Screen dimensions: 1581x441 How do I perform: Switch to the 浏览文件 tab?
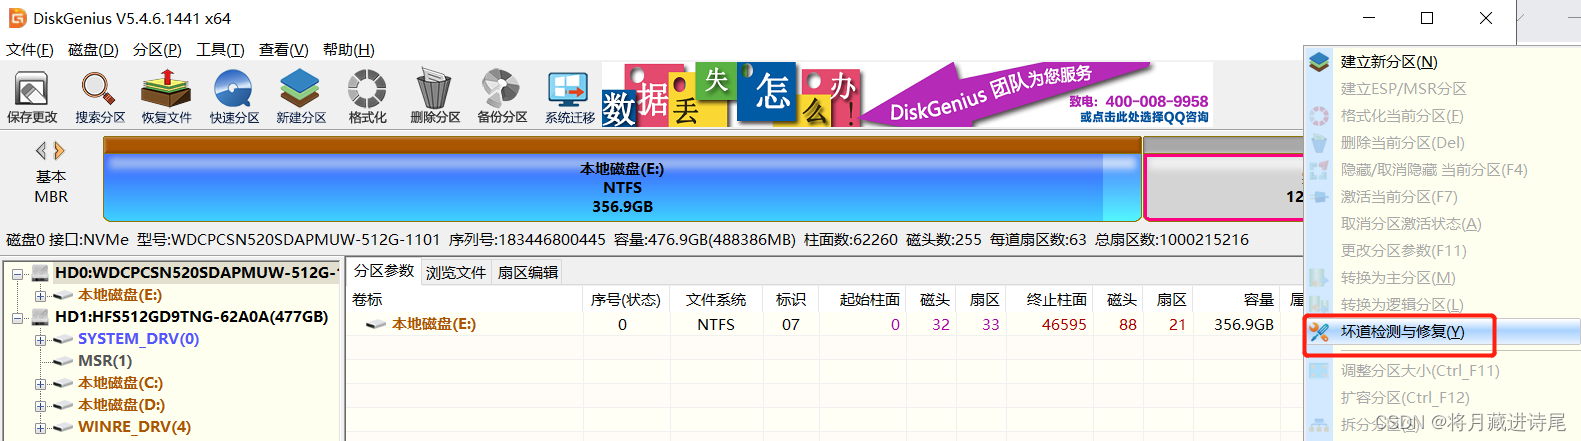[x=456, y=272]
